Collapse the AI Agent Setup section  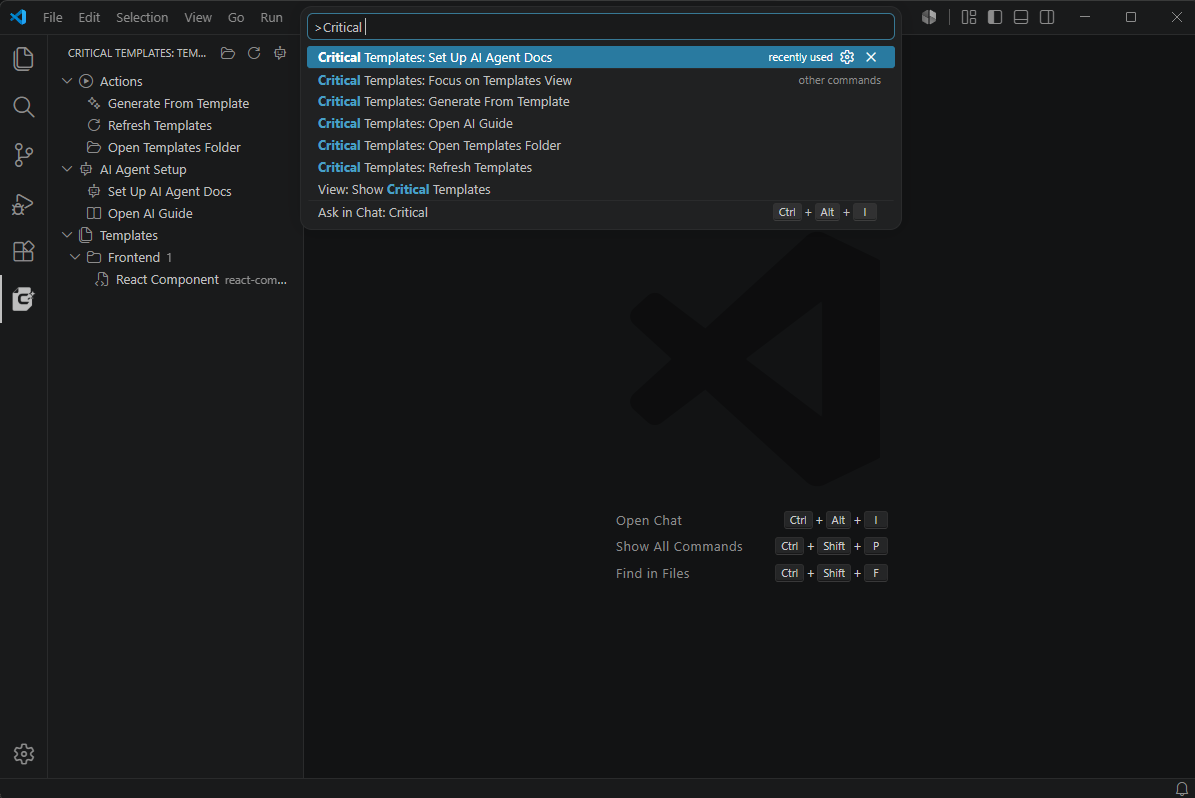[x=67, y=169]
